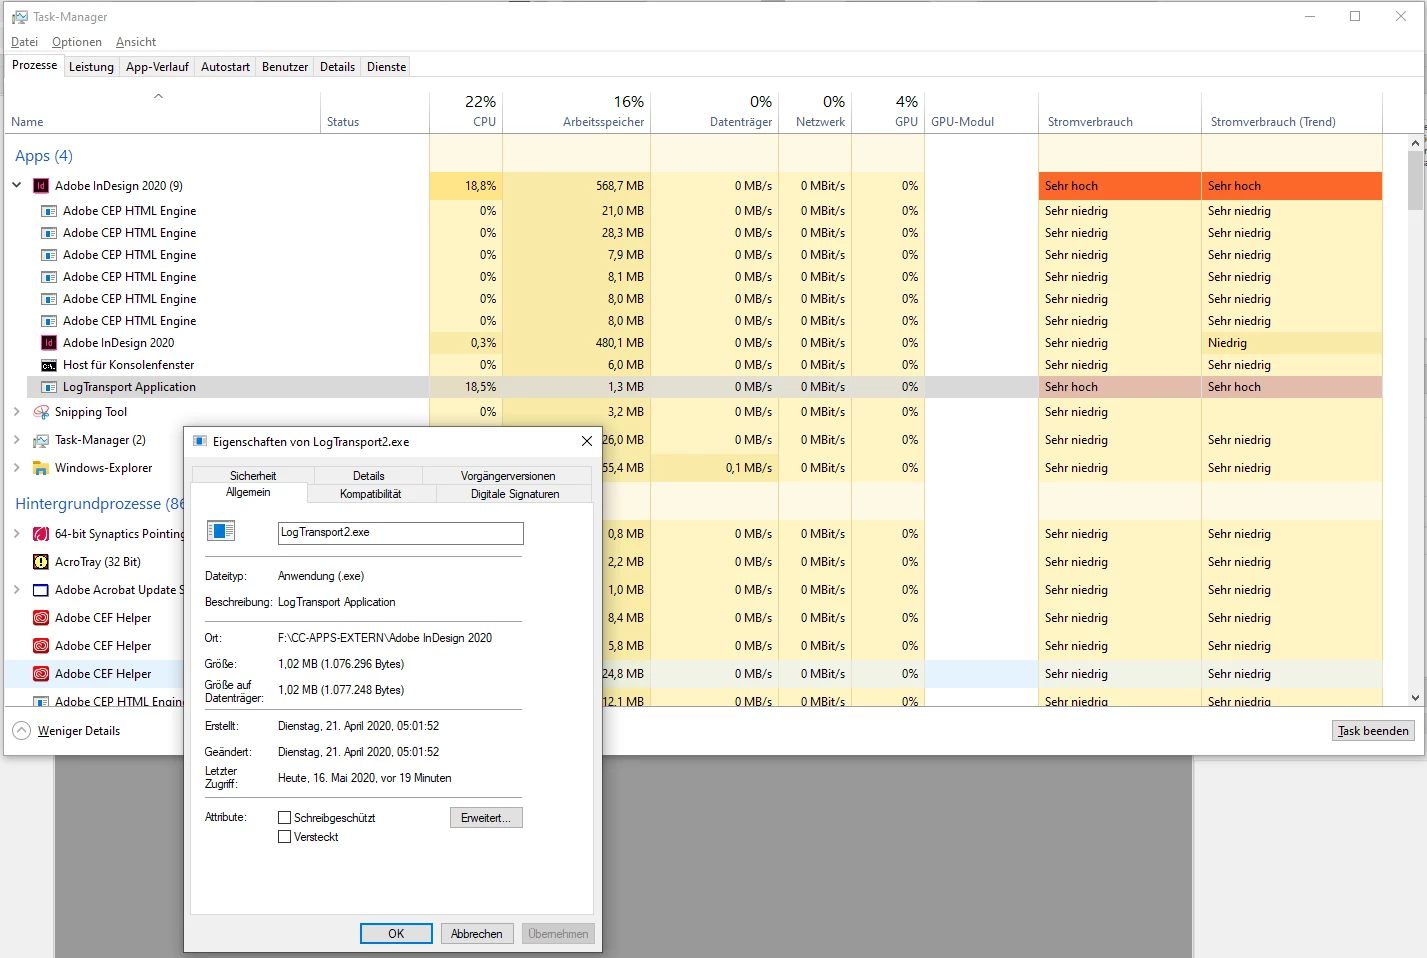Click the 21,0 MB Adobe CEP HTML Engine icon

49,211
